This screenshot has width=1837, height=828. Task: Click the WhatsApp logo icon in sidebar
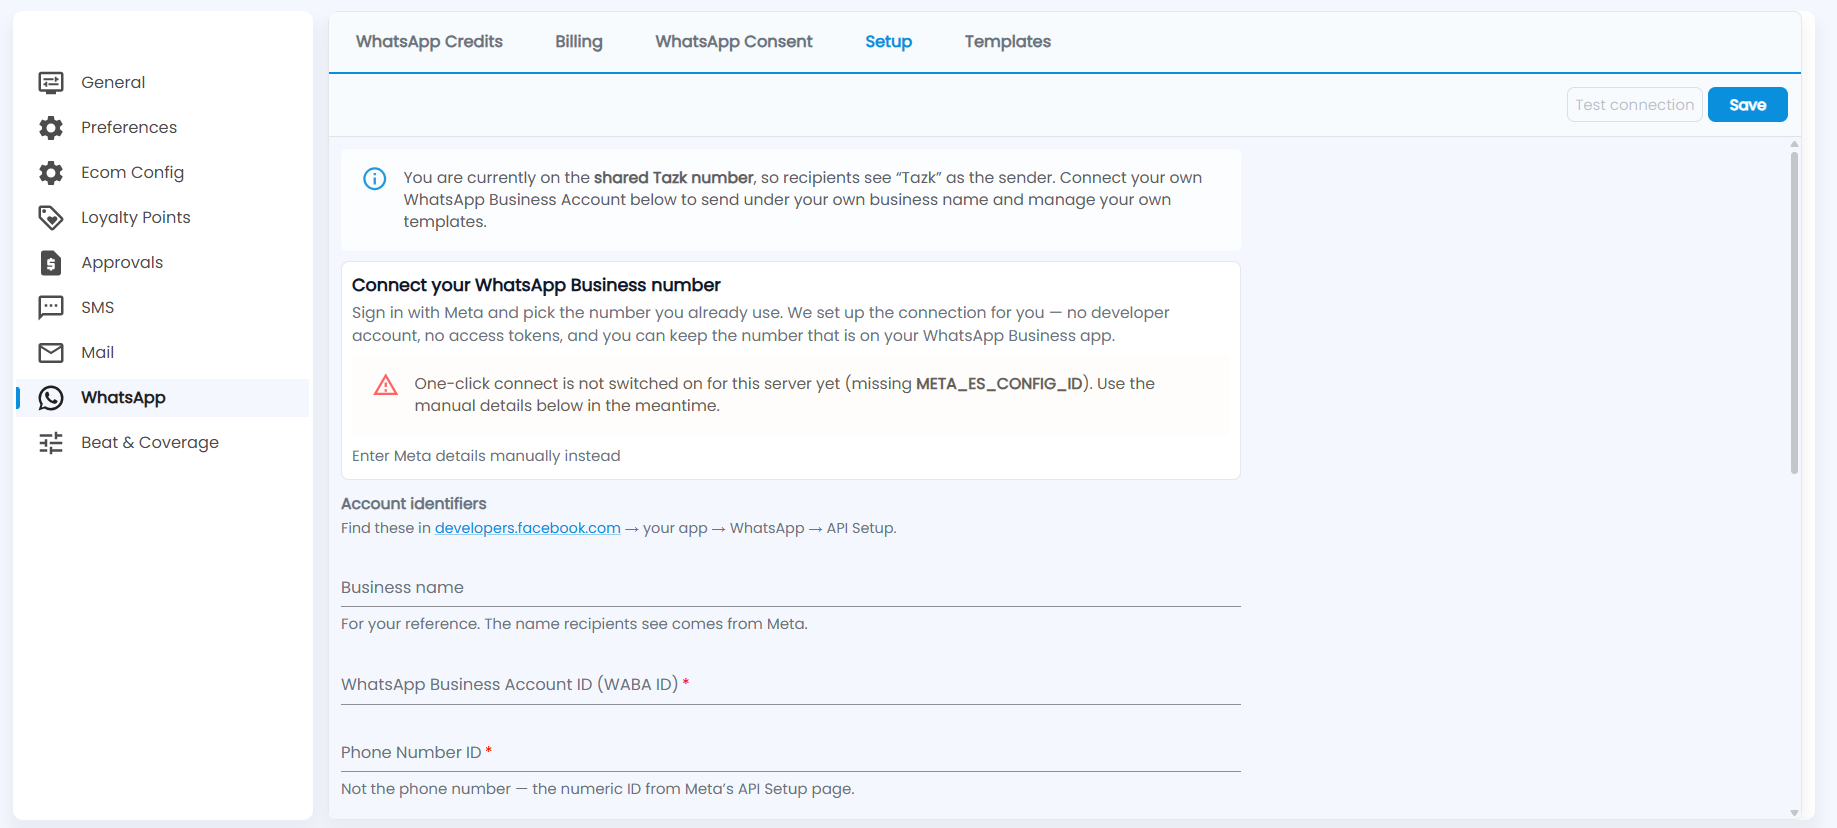(51, 397)
